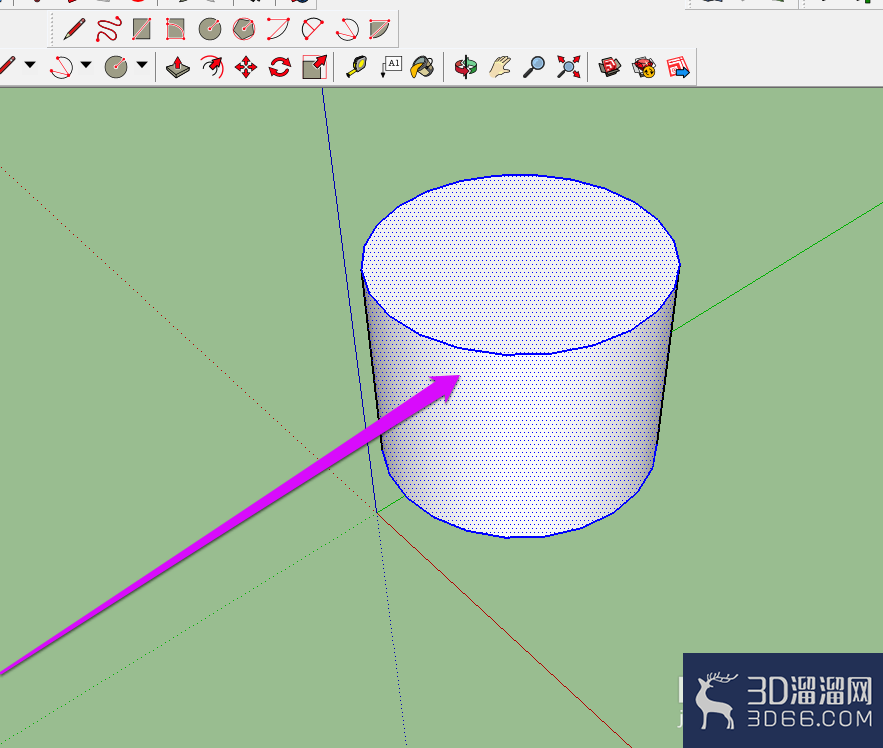Select the Freehand drawing tool
This screenshot has width=883, height=748.
[x=108, y=29]
